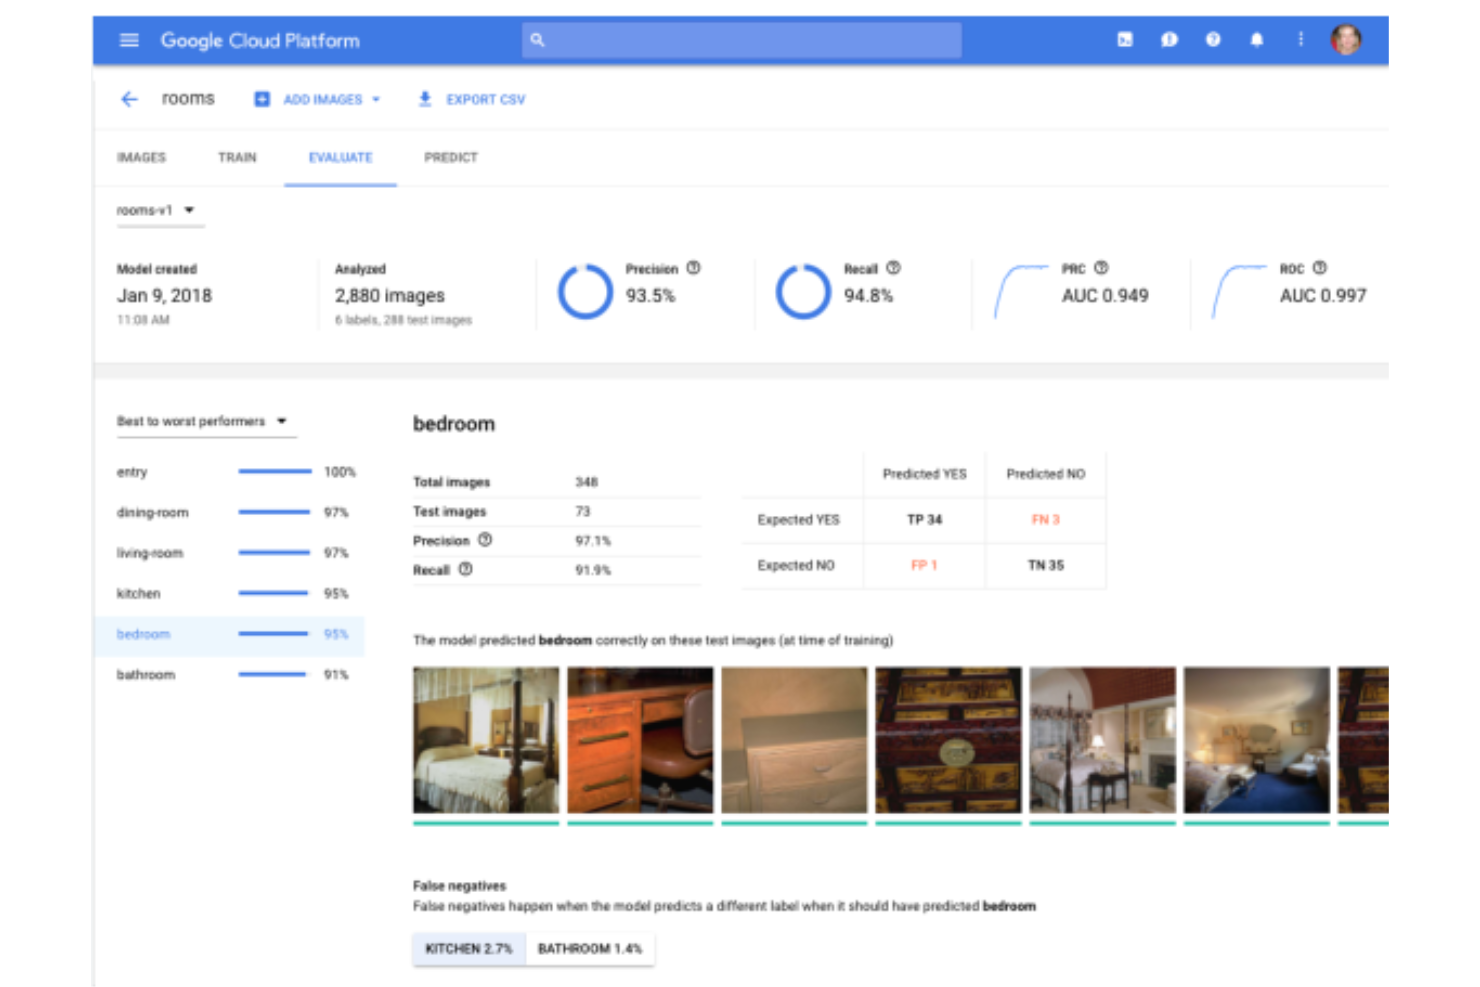Open the first bedroom test image thumbnail
The width and height of the screenshot is (1480, 987).
484,740
